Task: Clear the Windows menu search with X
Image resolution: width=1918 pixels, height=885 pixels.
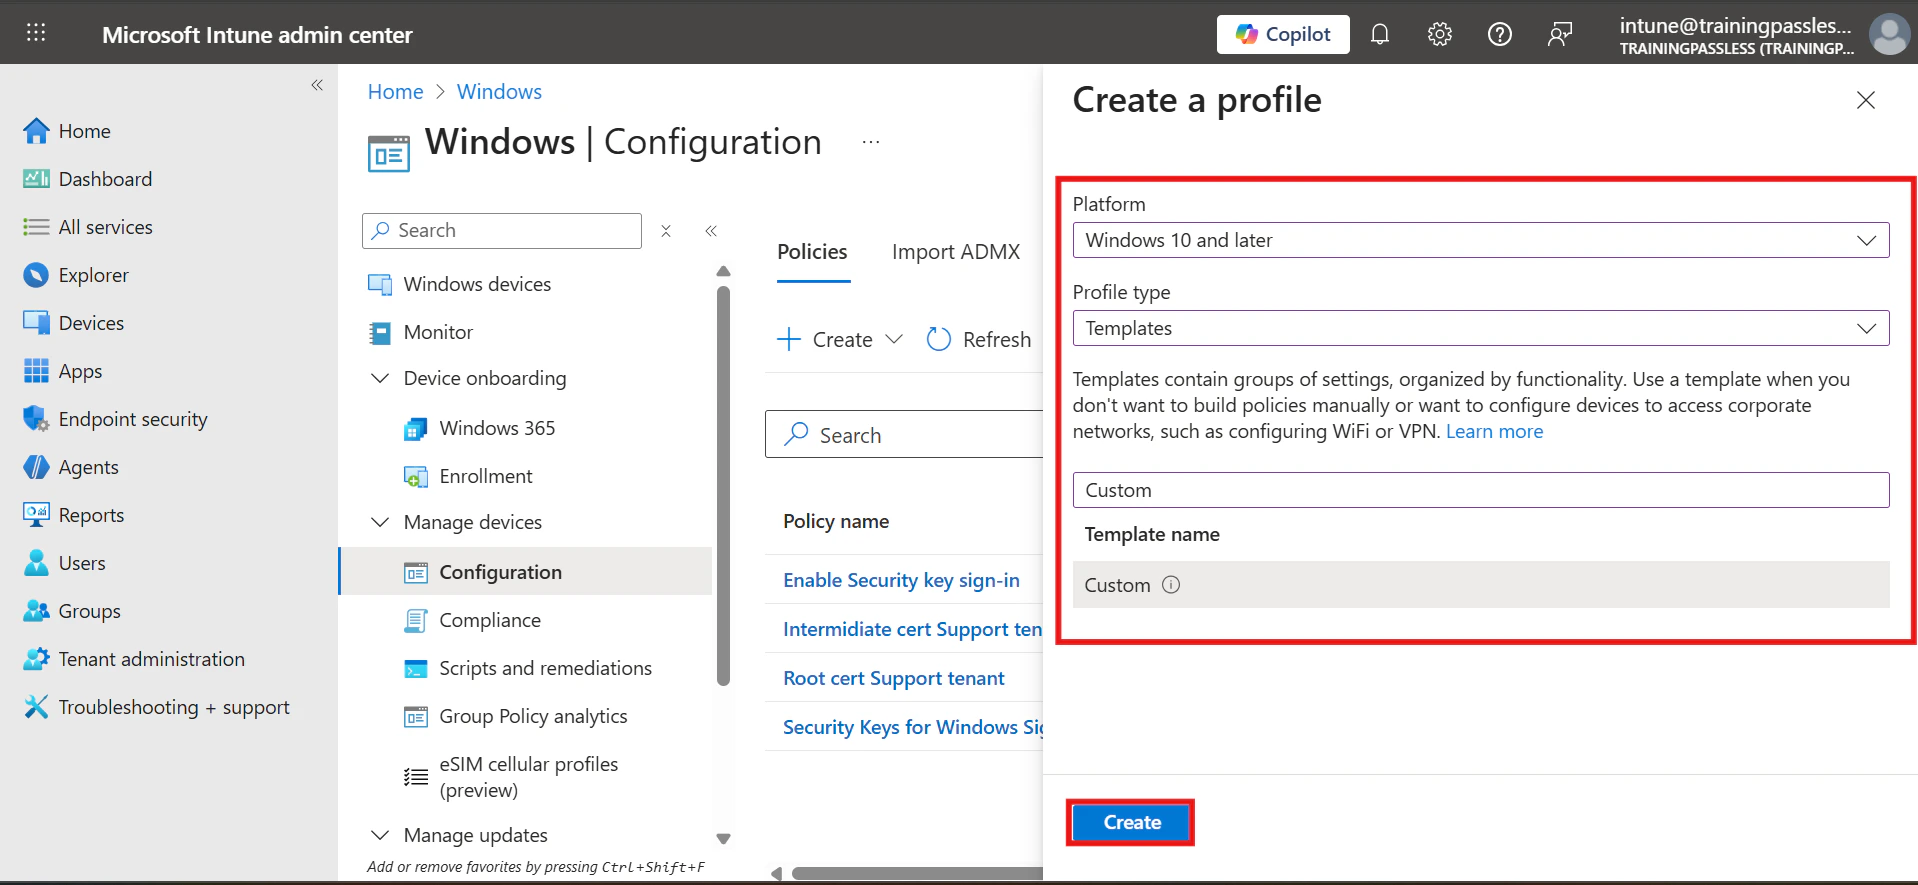Action: (666, 231)
